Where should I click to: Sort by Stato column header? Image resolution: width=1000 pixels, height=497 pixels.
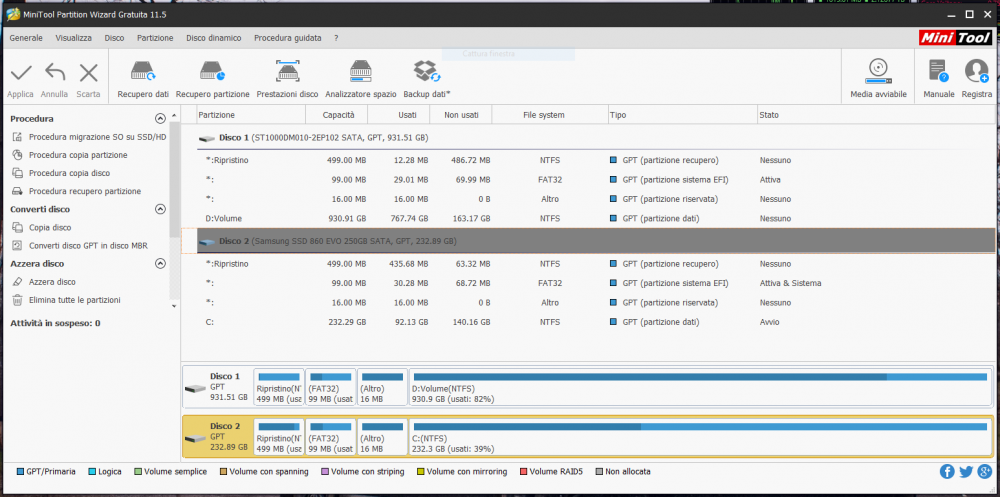click(x=876, y=115)
